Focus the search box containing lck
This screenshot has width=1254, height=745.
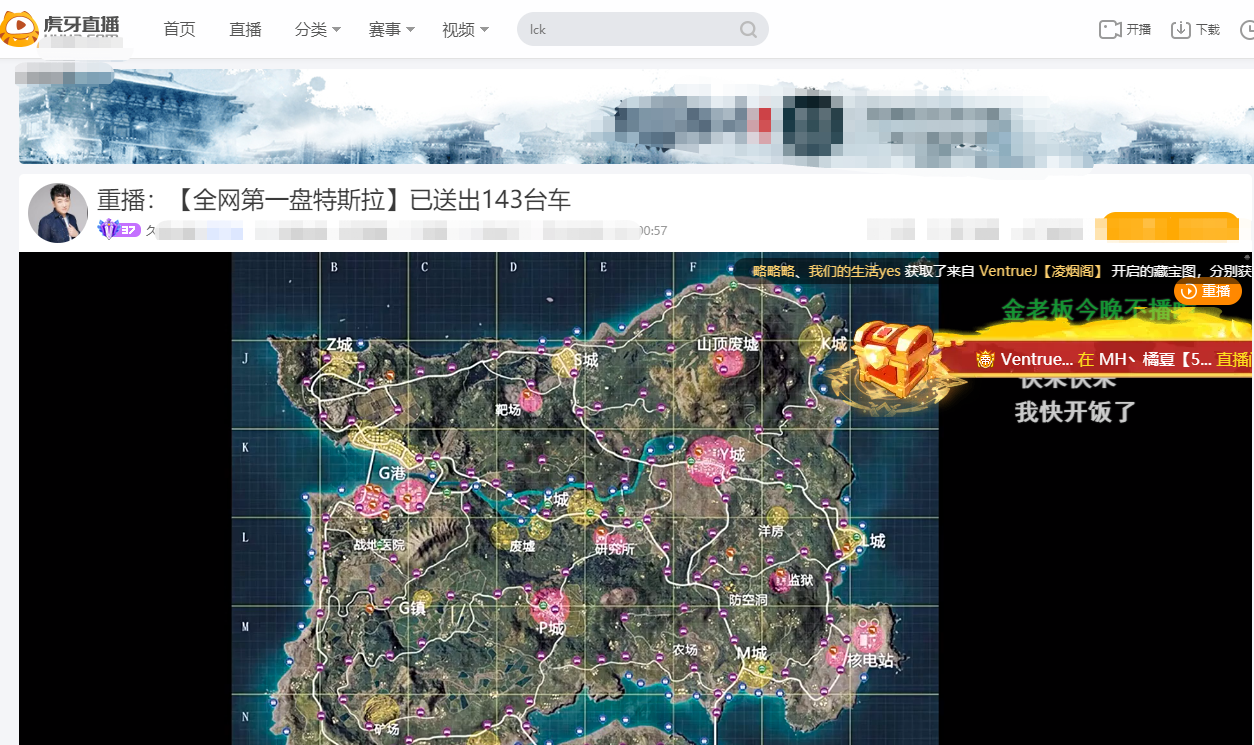pyautogui.click(x=642, y=29)
